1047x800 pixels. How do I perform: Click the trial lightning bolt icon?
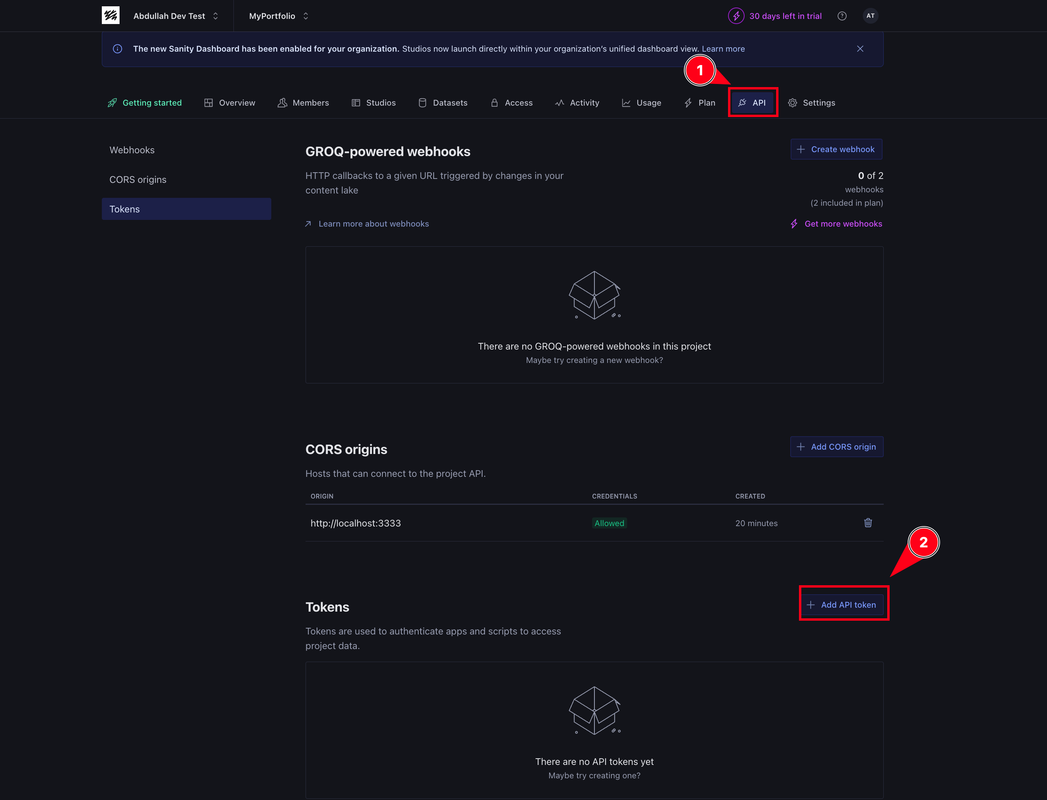[736, 16]
